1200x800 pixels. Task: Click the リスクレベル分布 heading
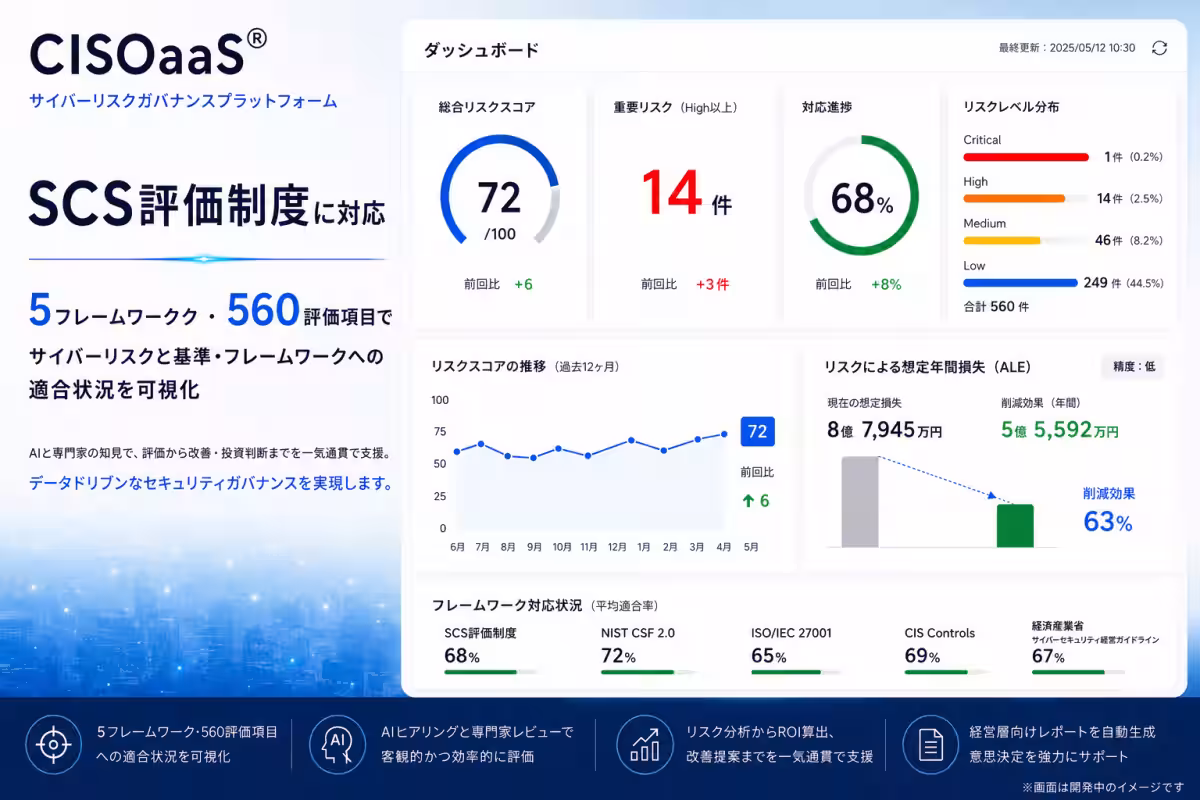[1011, 106]
